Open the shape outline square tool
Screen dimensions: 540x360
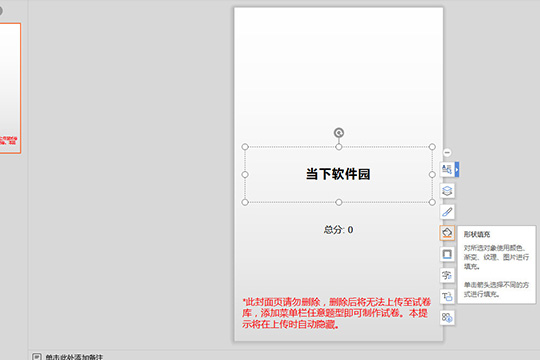click(x=447, y=254)
